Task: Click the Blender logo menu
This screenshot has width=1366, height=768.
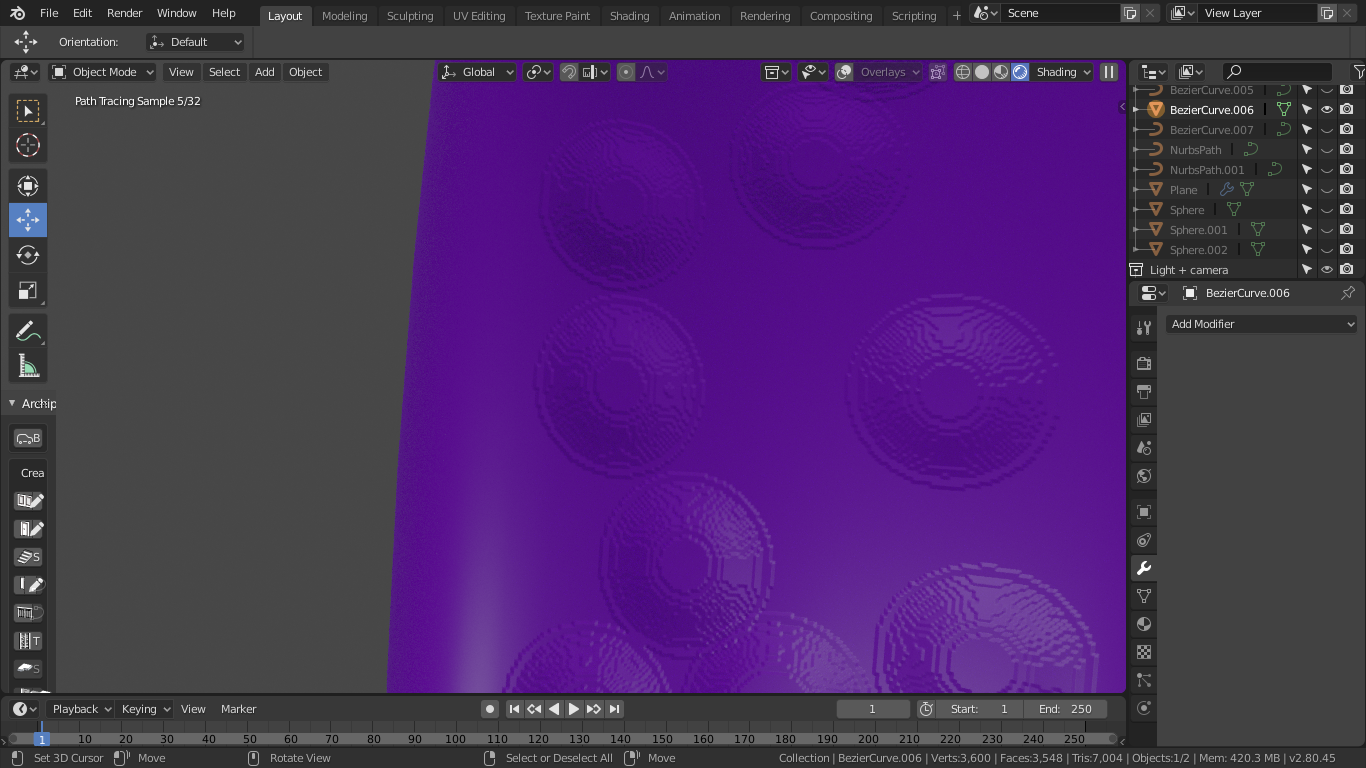Action: tap(18, 13)
